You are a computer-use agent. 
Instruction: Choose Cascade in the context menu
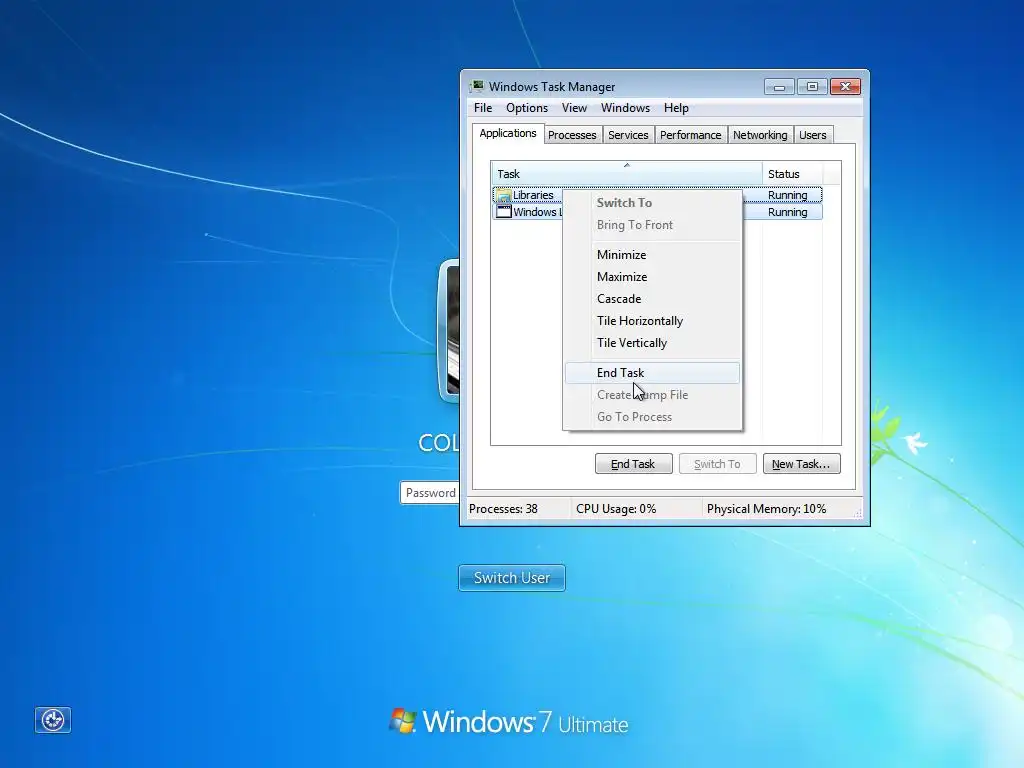pyautogui.click(x=652, y=299)
